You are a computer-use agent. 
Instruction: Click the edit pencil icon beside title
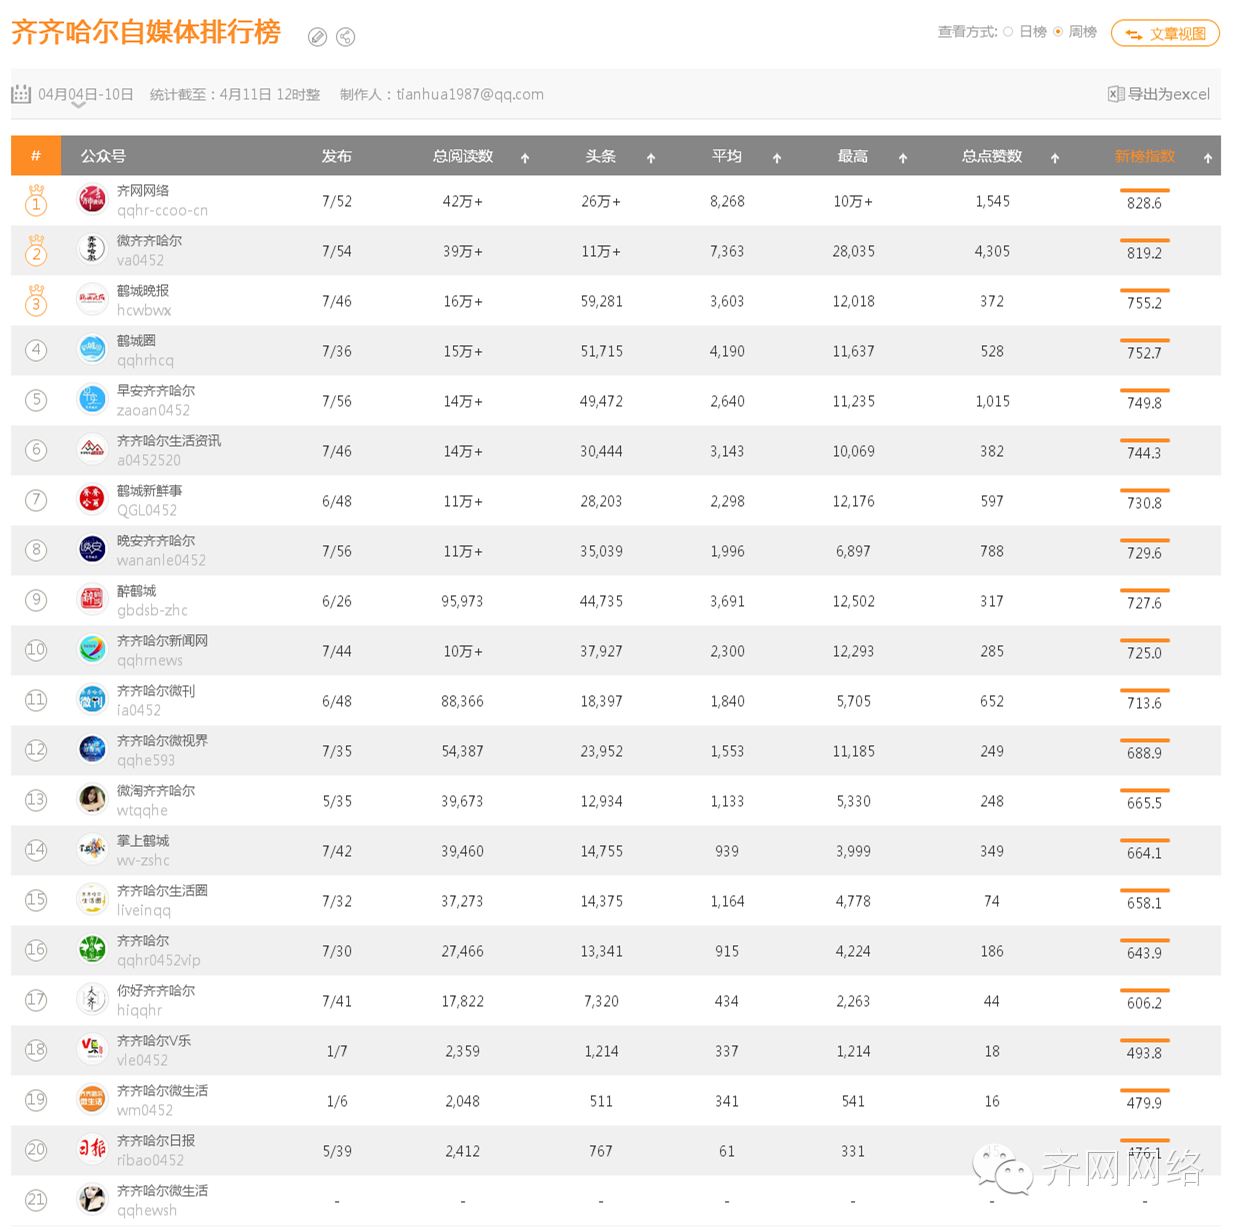(x=317, y=37)
